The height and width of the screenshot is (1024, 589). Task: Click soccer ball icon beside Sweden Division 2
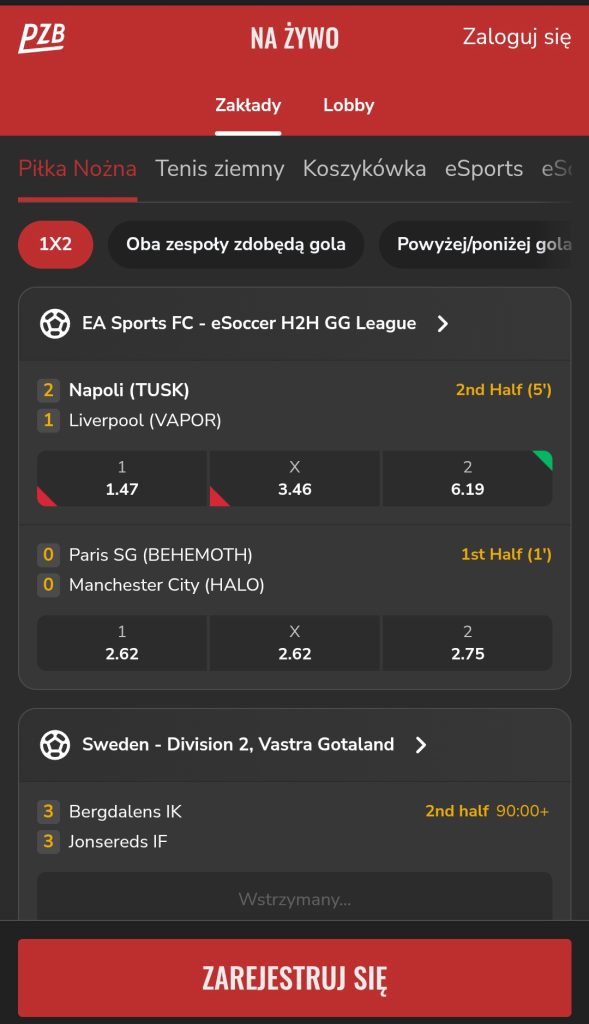[x=55, y=744]
